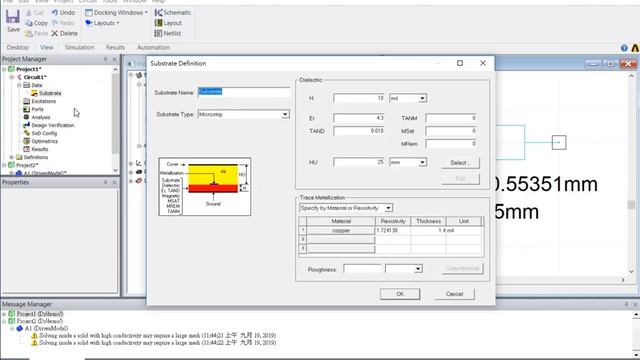This screenshot has height=360, width=640.
Task: Select the first mesh warning message
Action: pos(158,336)
